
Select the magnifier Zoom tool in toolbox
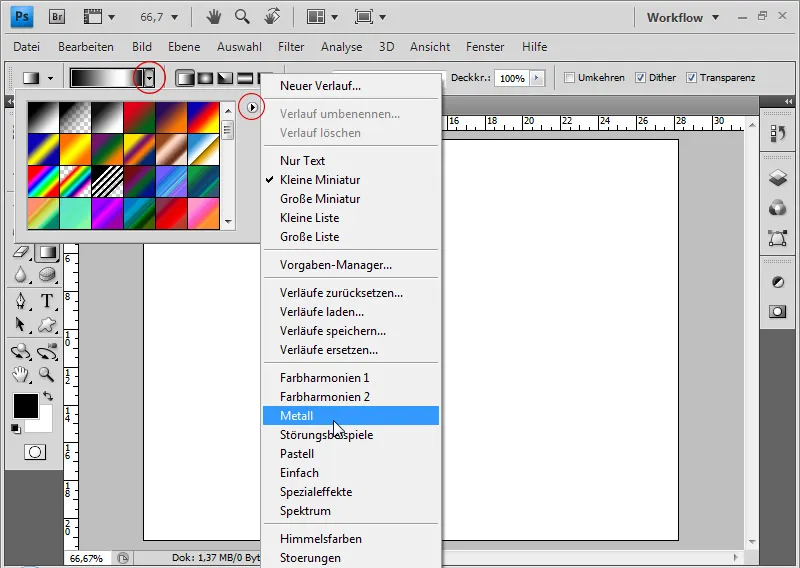point(47,375)
